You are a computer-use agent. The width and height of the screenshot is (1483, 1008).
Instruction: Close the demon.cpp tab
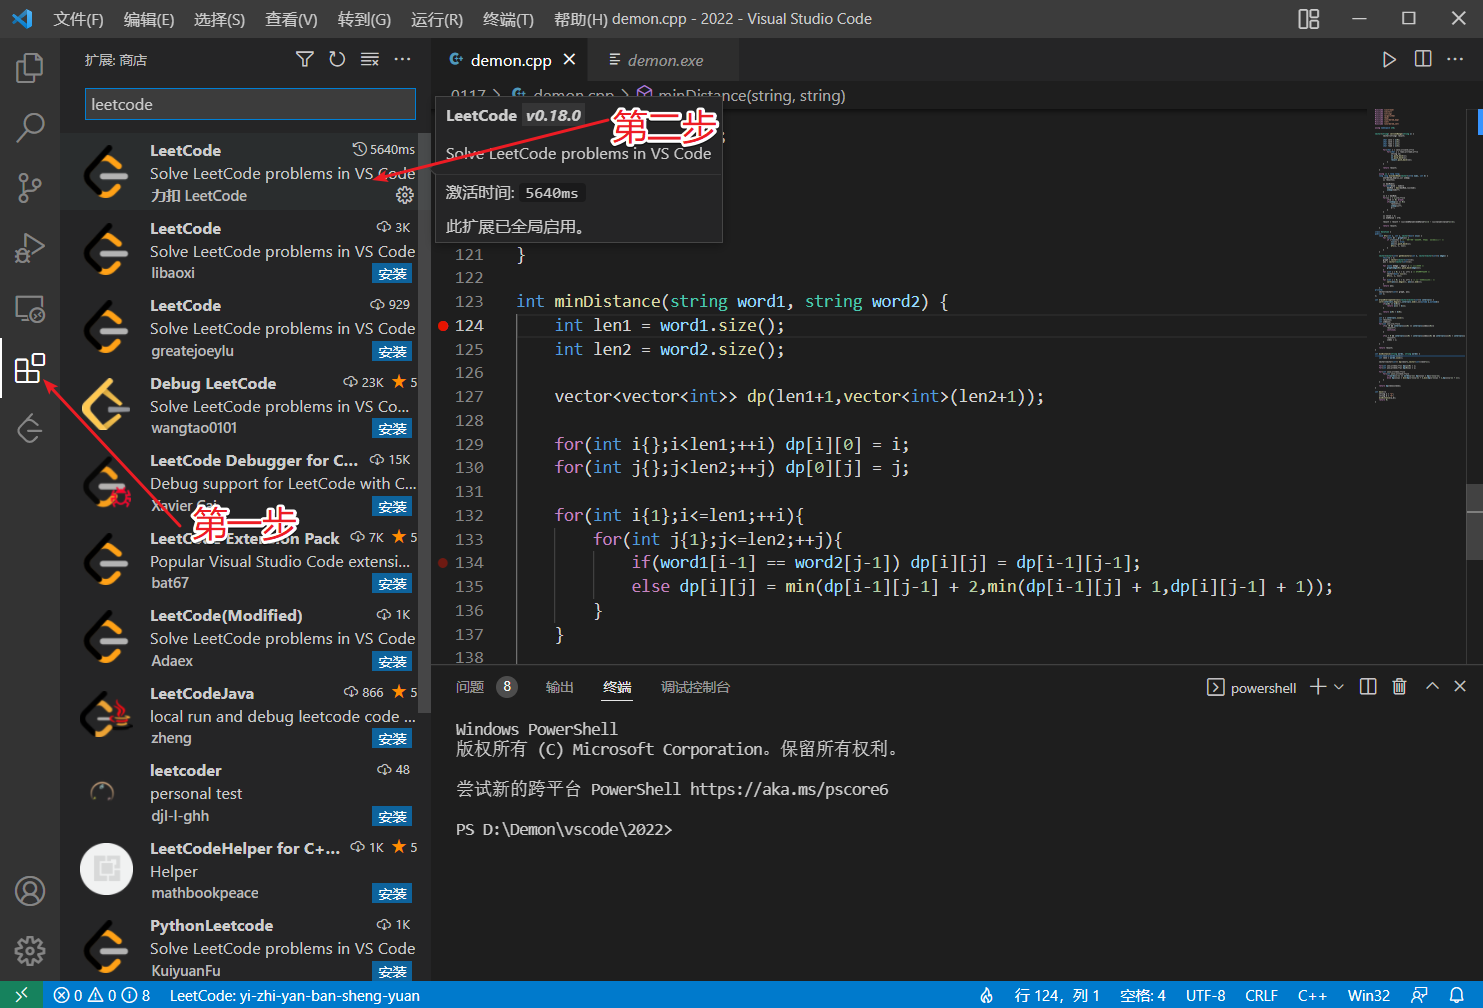pos(569,60)
